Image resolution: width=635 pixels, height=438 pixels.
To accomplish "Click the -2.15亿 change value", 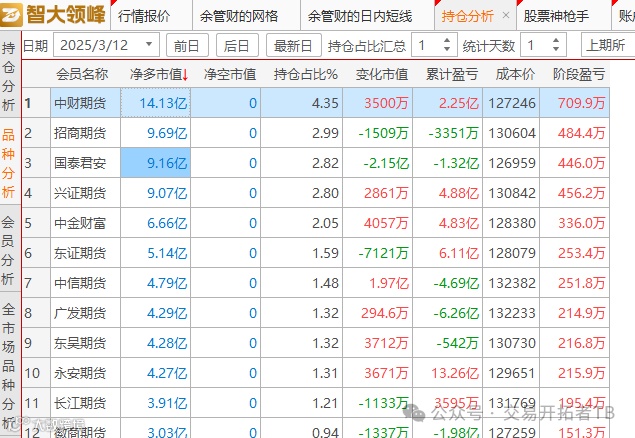I will coord(377,163).
